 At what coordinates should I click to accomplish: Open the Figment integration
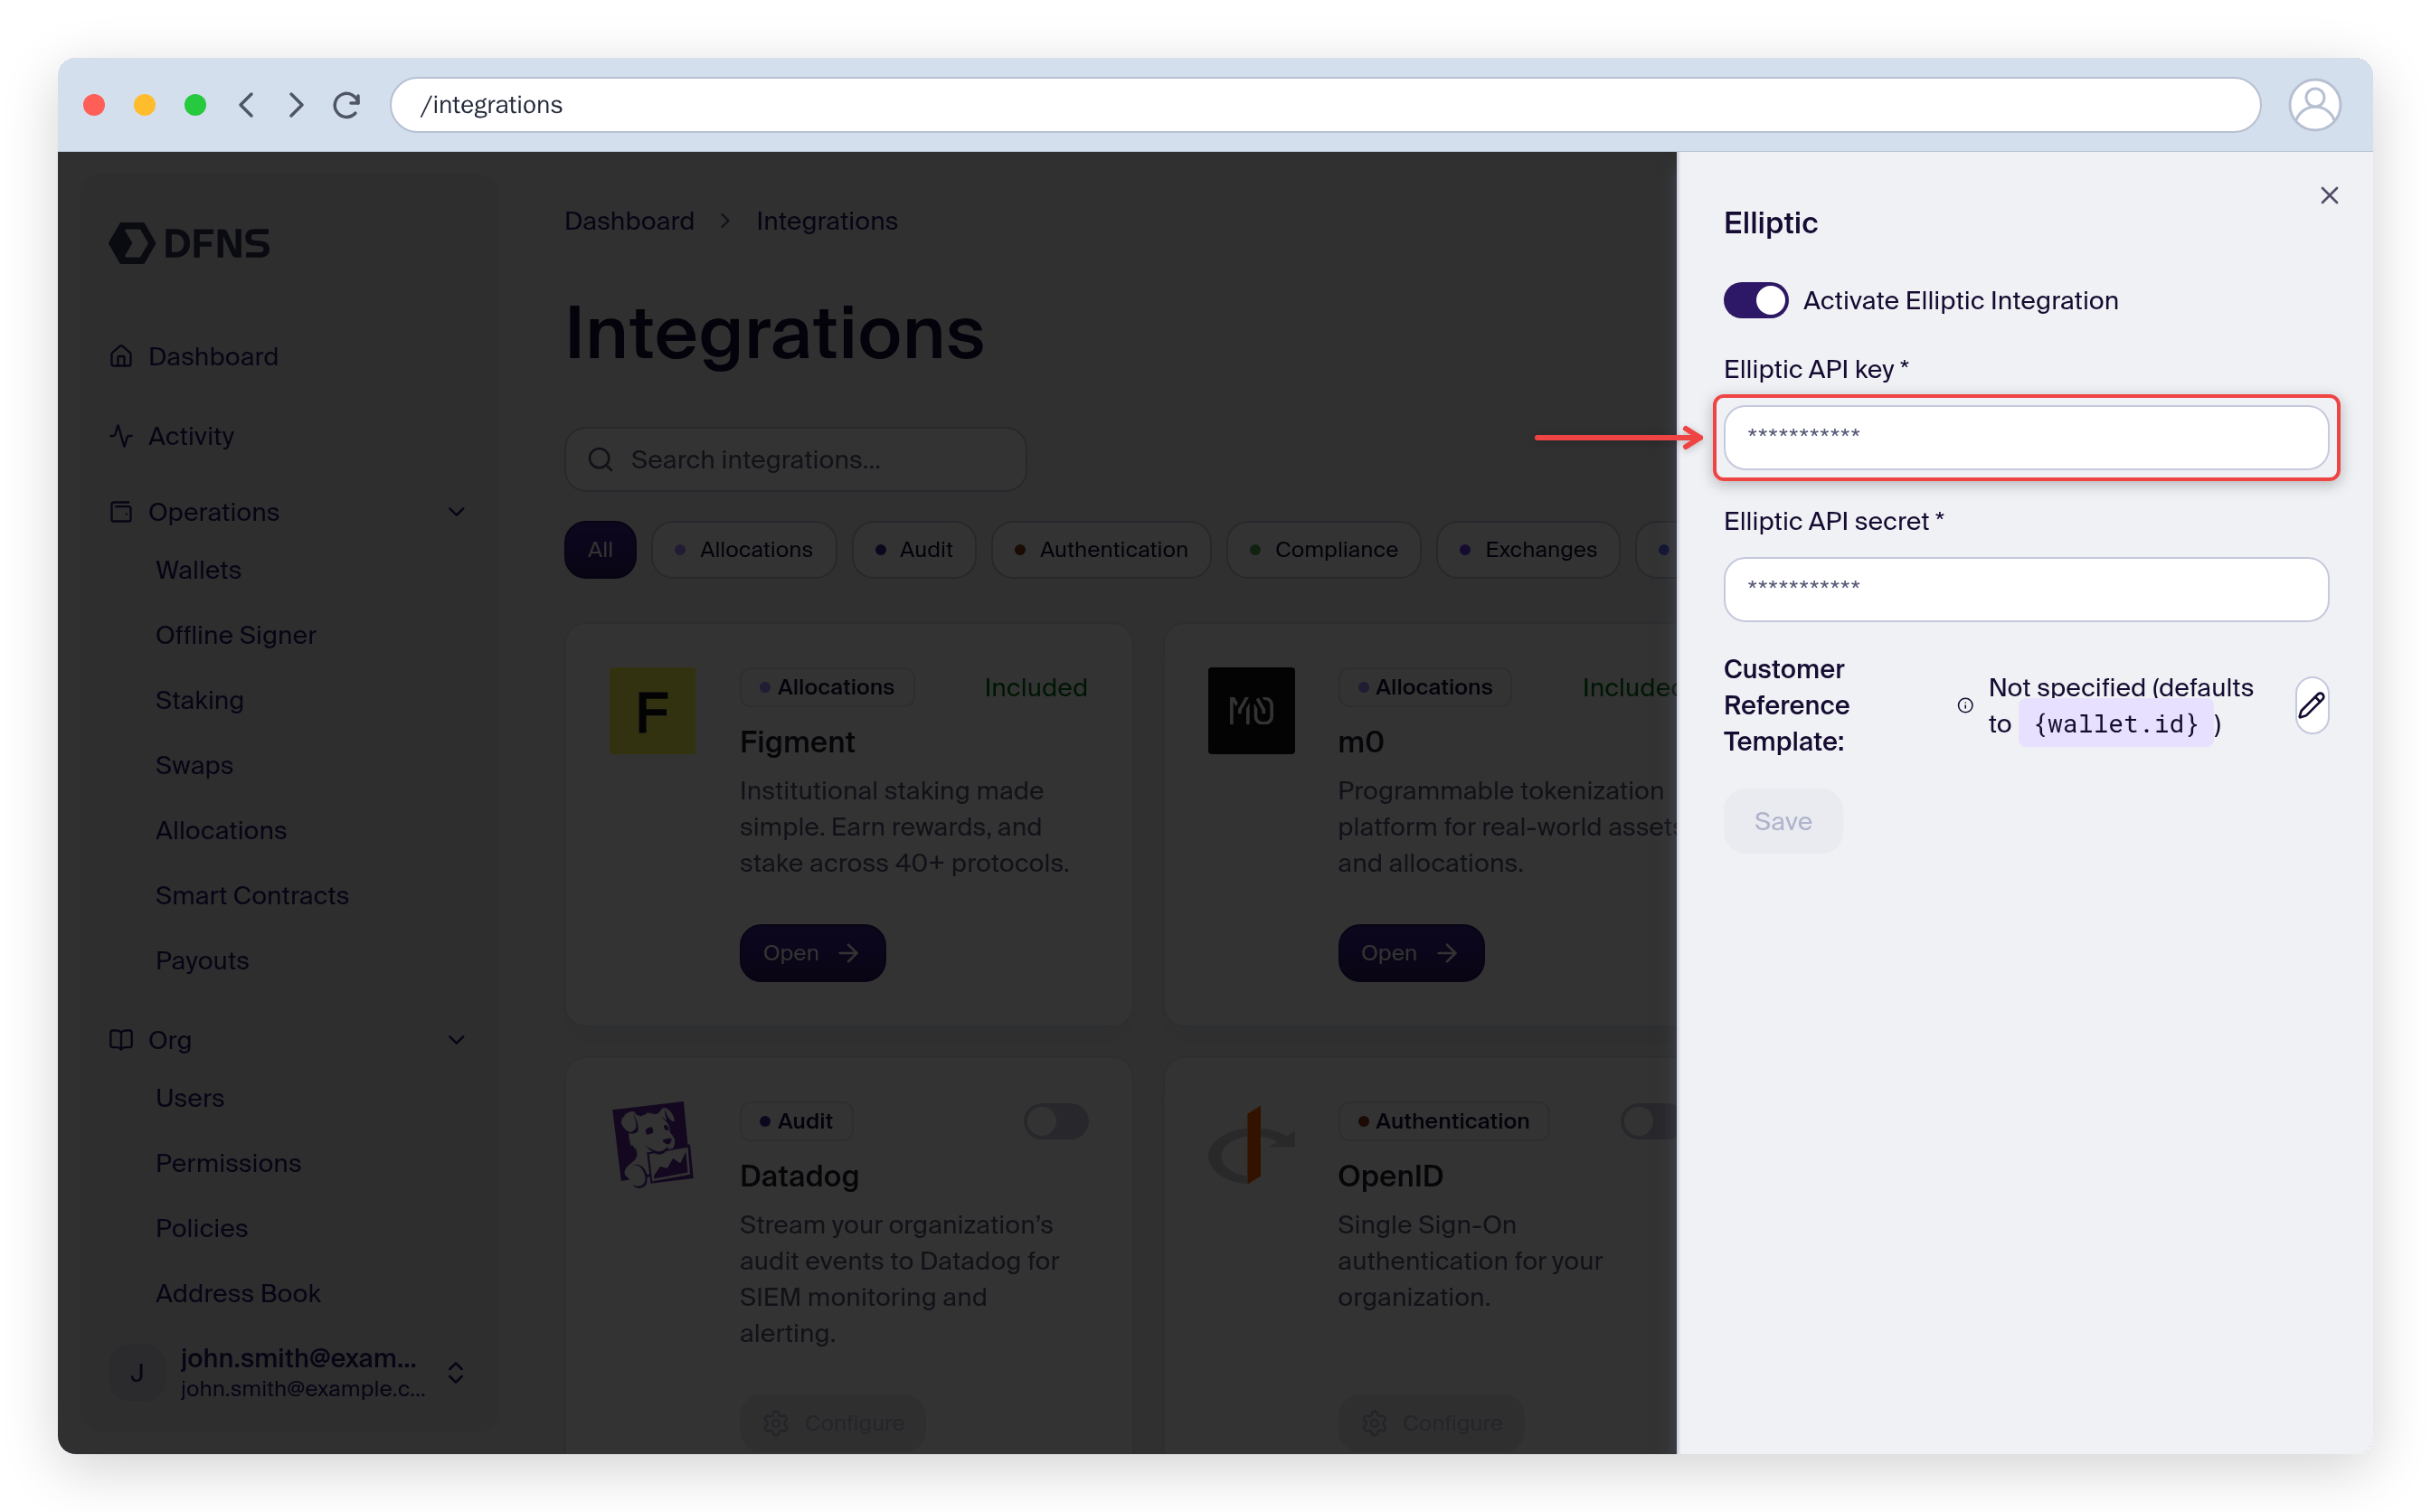click(812, 953)
